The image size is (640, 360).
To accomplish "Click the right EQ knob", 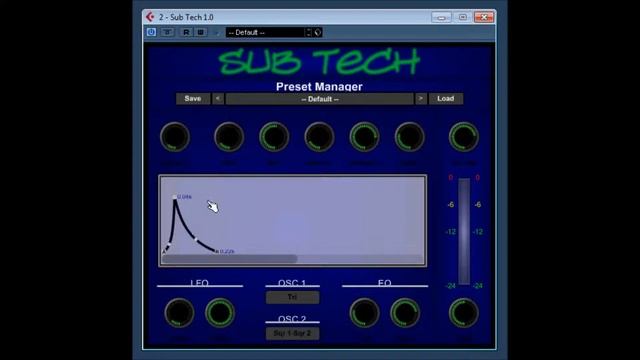I will pyautogui.click(x=405, y=313).
